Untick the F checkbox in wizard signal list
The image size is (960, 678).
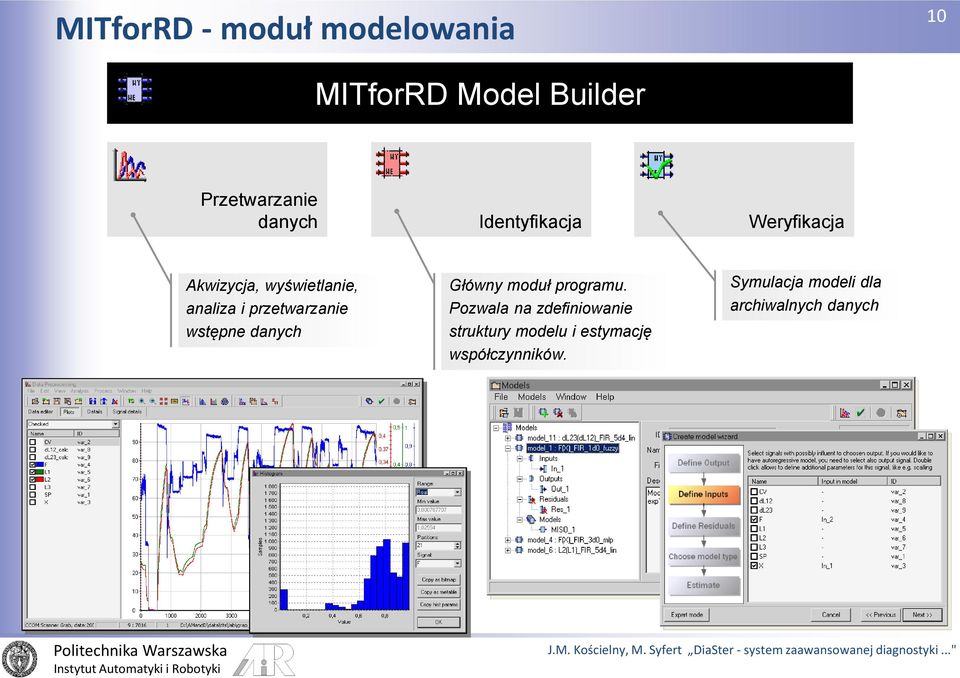click(754, 519)
